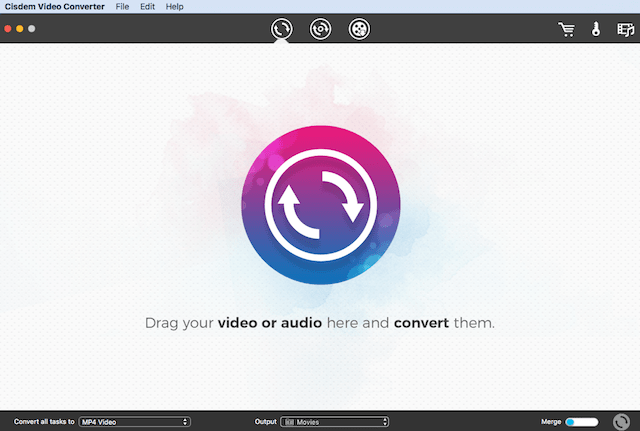Click the shopping cart purchase icon
640x431 pixels.
click(x=567, y=29)
